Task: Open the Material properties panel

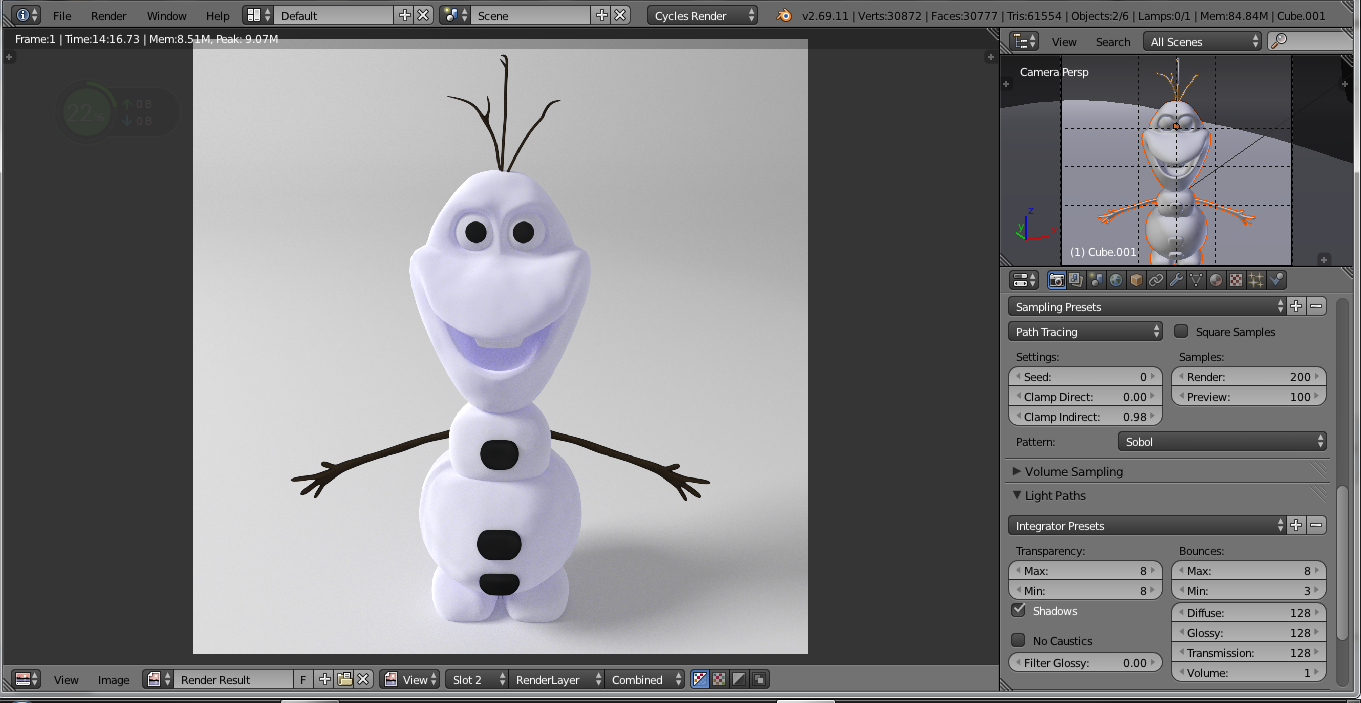Action: [1216, 280]
